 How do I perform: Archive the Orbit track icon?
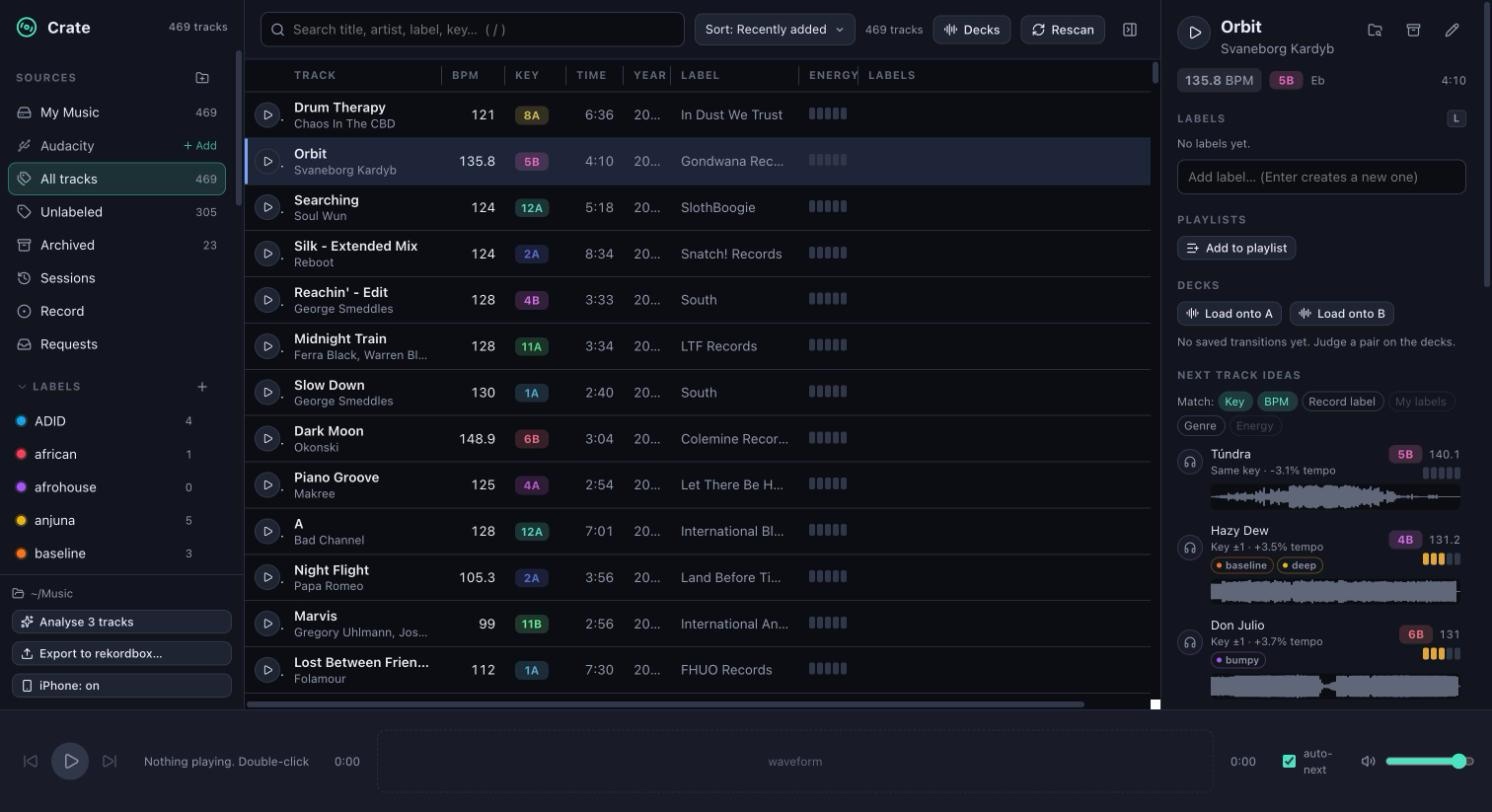coord(1413,30)
